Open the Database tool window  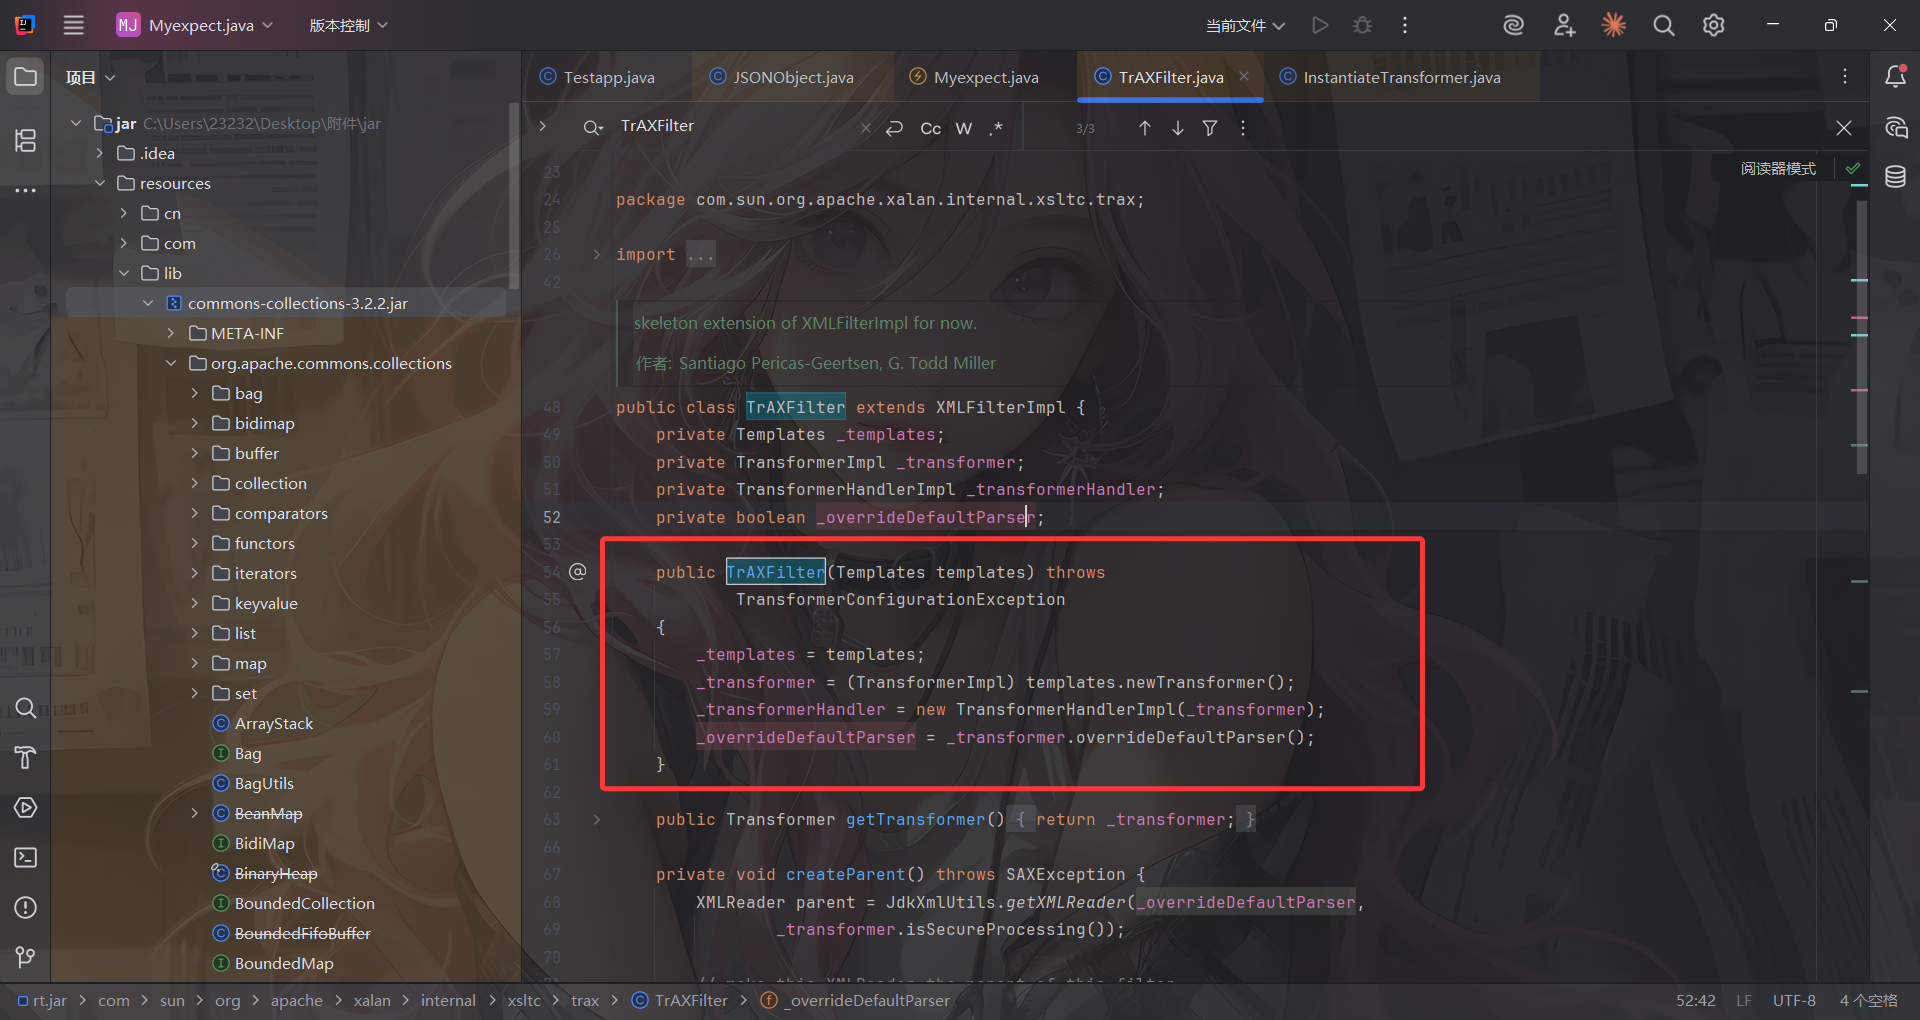click(x=1895, y=178)
